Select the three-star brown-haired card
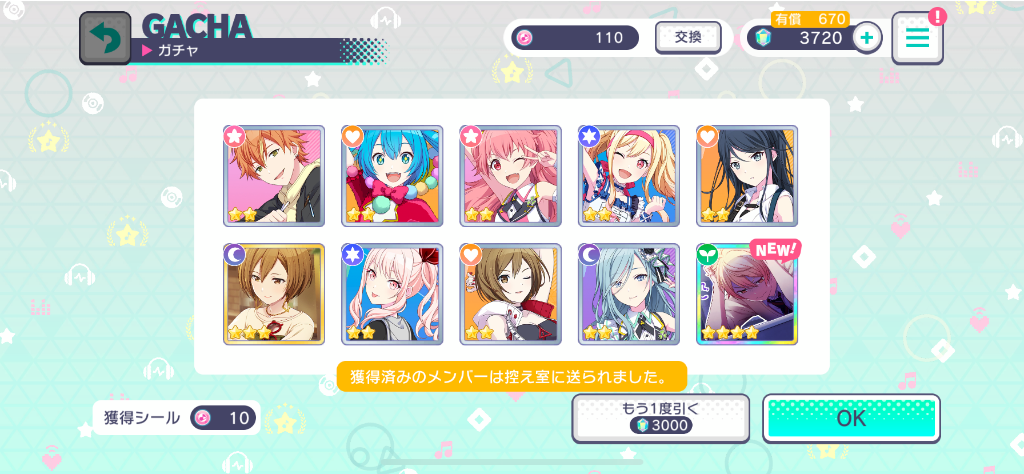This screenshot has height=474, width=1024. tap(274, 294)
